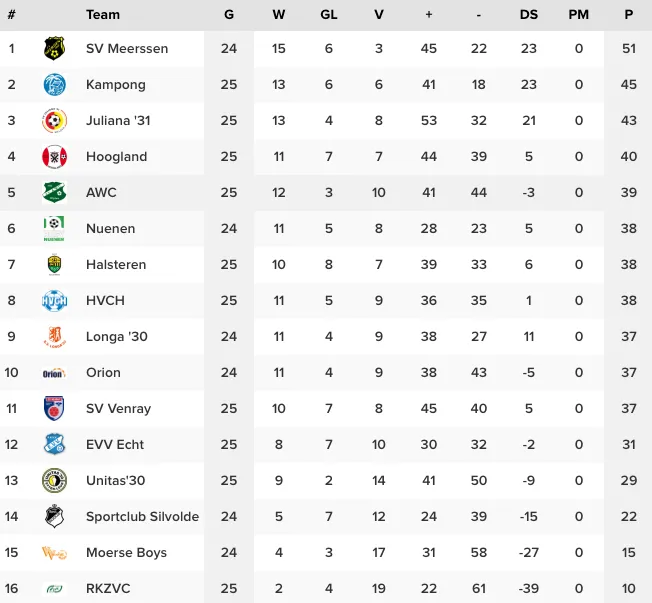Select the Moerse Boys team name
The height and width of the screenshot is (603, 652).
point(126,553)
